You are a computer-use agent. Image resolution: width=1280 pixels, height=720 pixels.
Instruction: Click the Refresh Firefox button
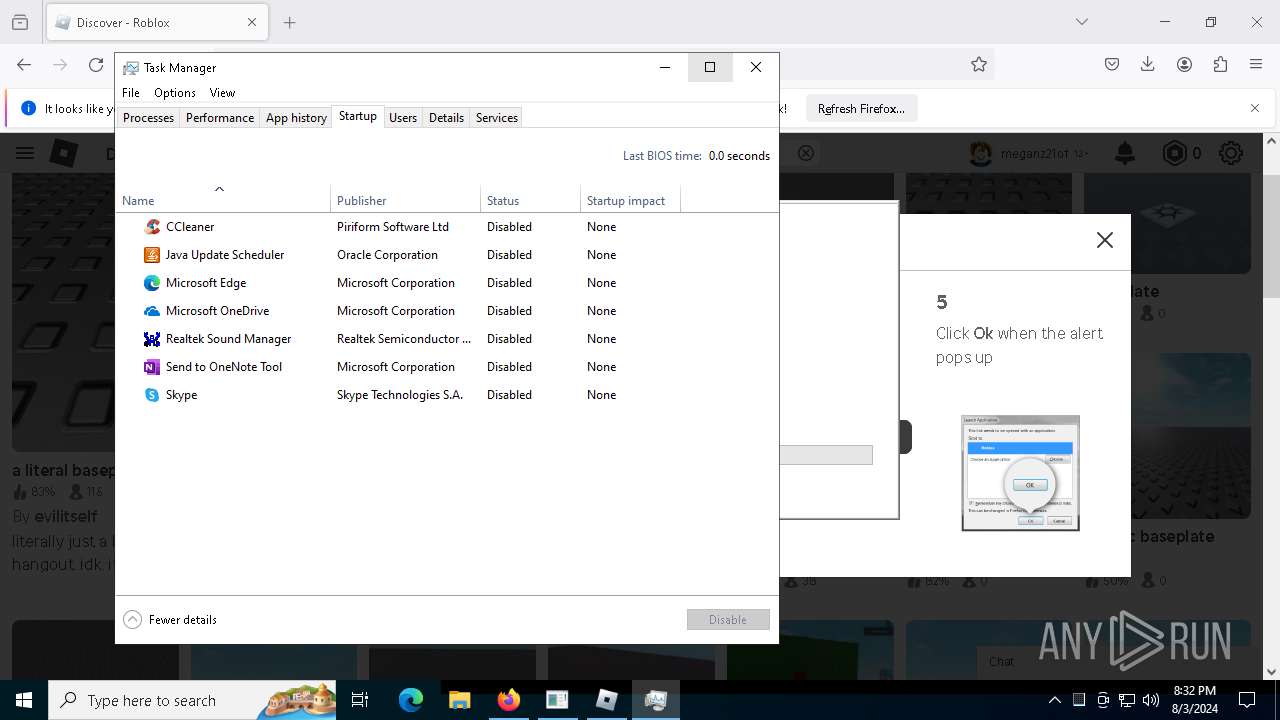tap(861, 109)
